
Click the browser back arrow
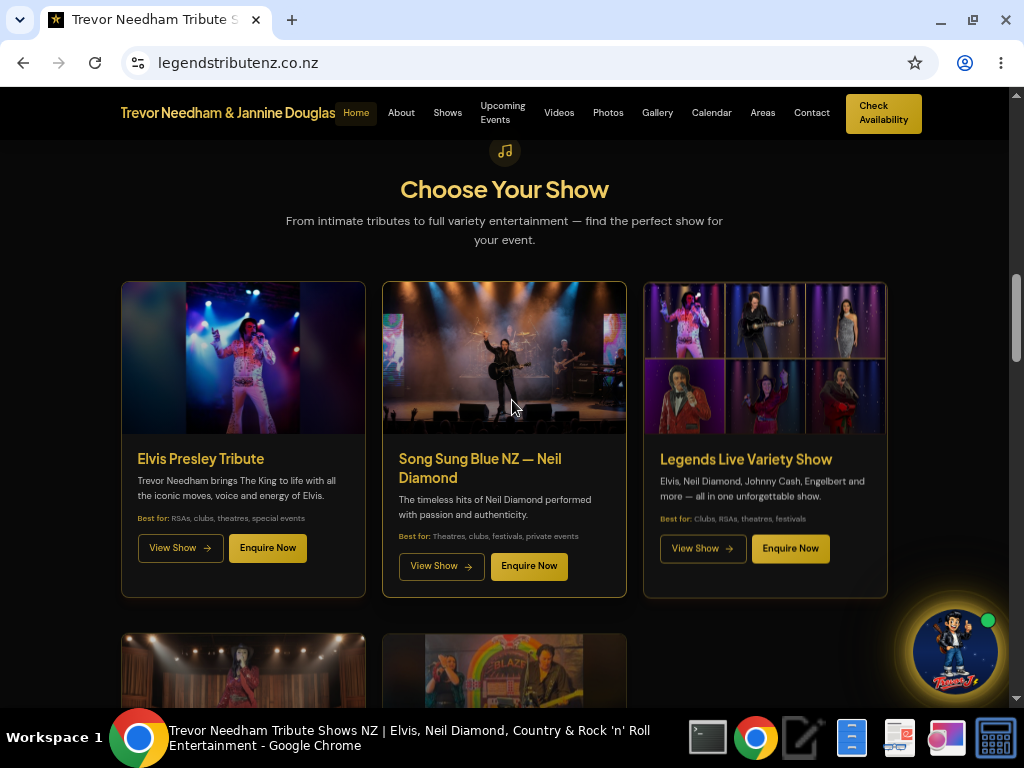(23, 63)
